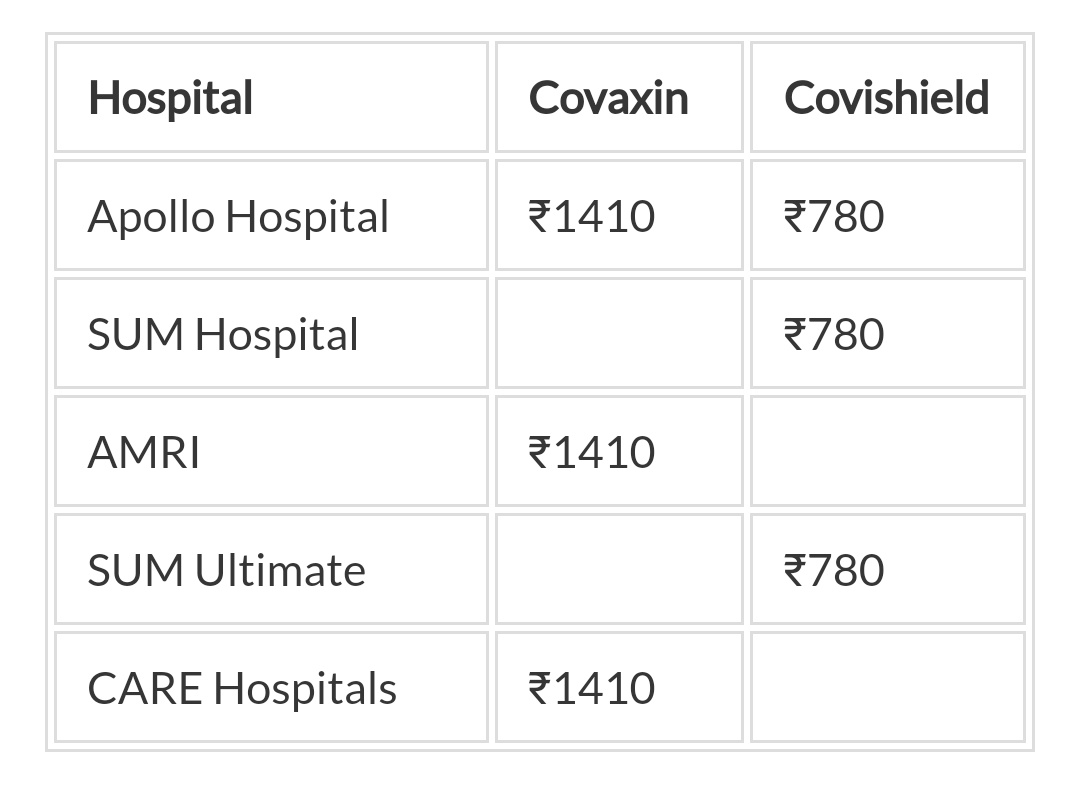Screen dimensions: 1080x793
Task: Click the empty Covishield cell for AMRI
Action: tap(887, 452)
